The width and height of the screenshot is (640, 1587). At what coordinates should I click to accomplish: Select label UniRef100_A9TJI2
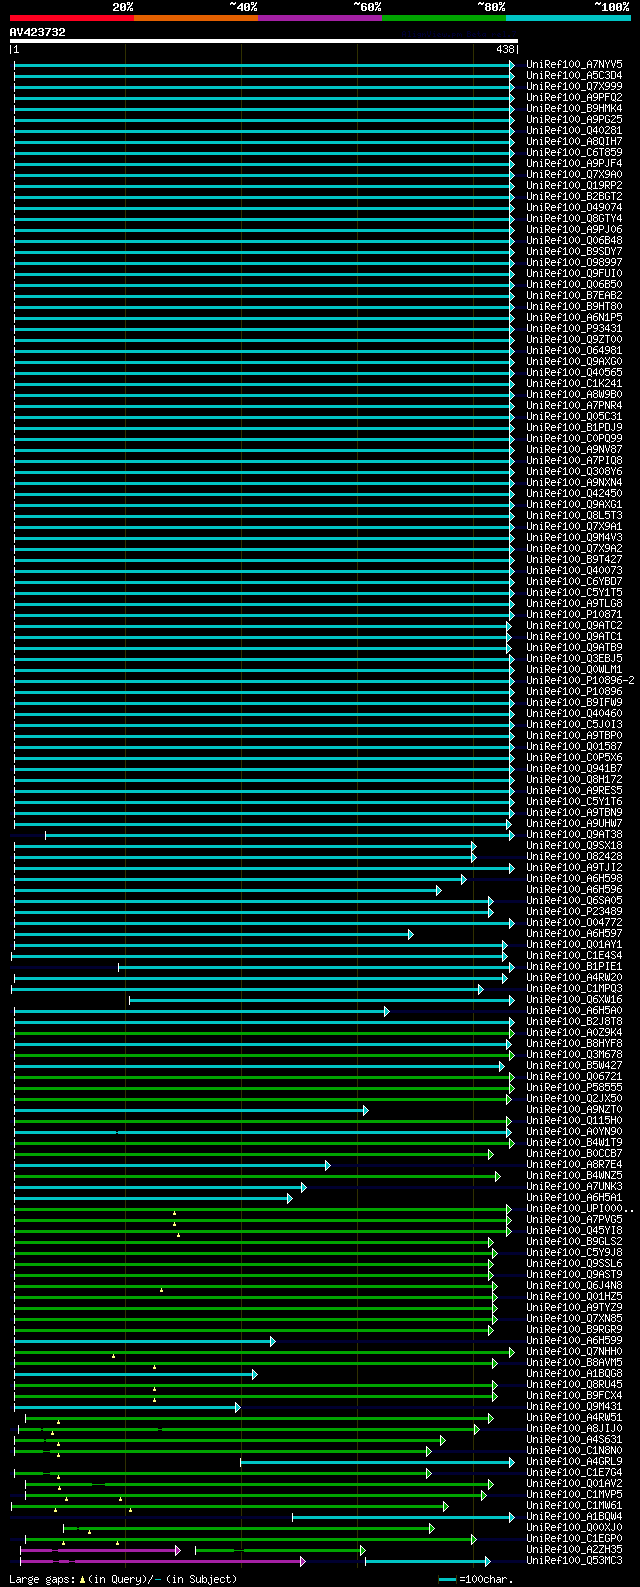coord(574,867)
